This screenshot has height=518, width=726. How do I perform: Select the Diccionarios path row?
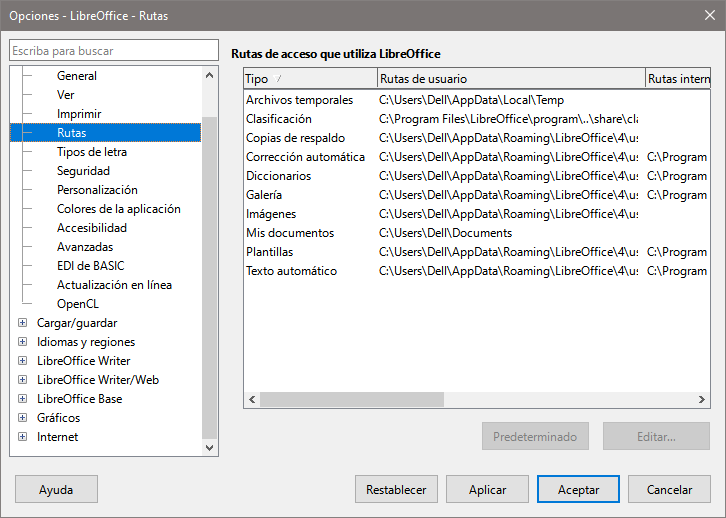476,176
